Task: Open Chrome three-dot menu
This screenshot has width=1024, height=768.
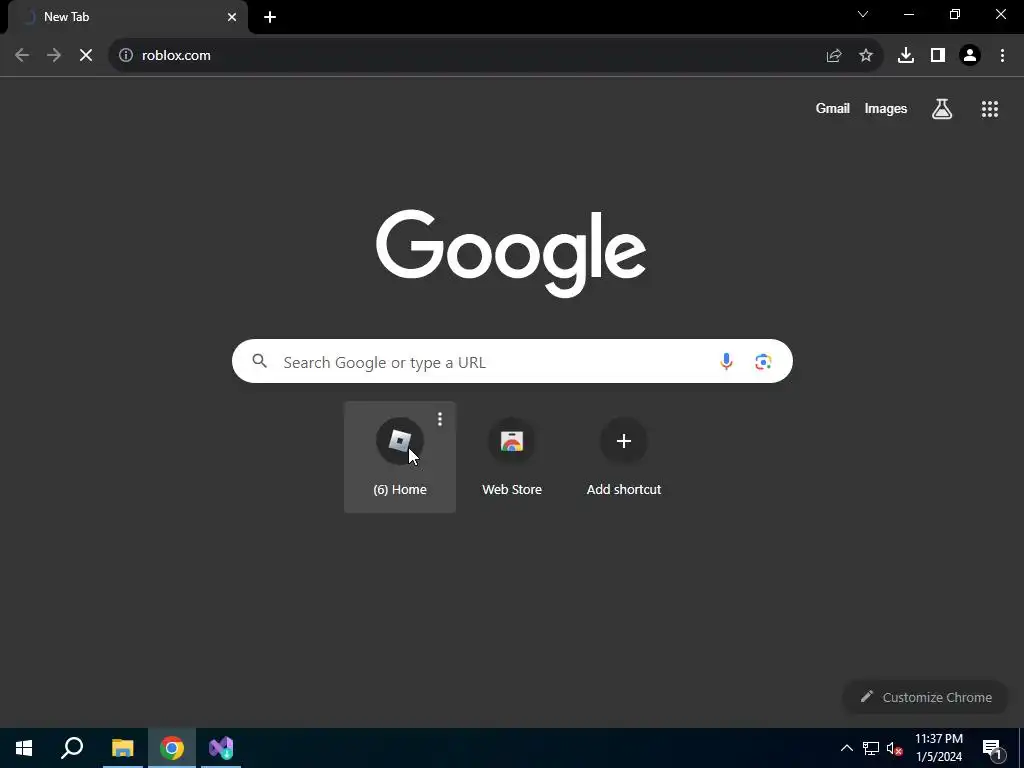Action: coord(1002,56)
